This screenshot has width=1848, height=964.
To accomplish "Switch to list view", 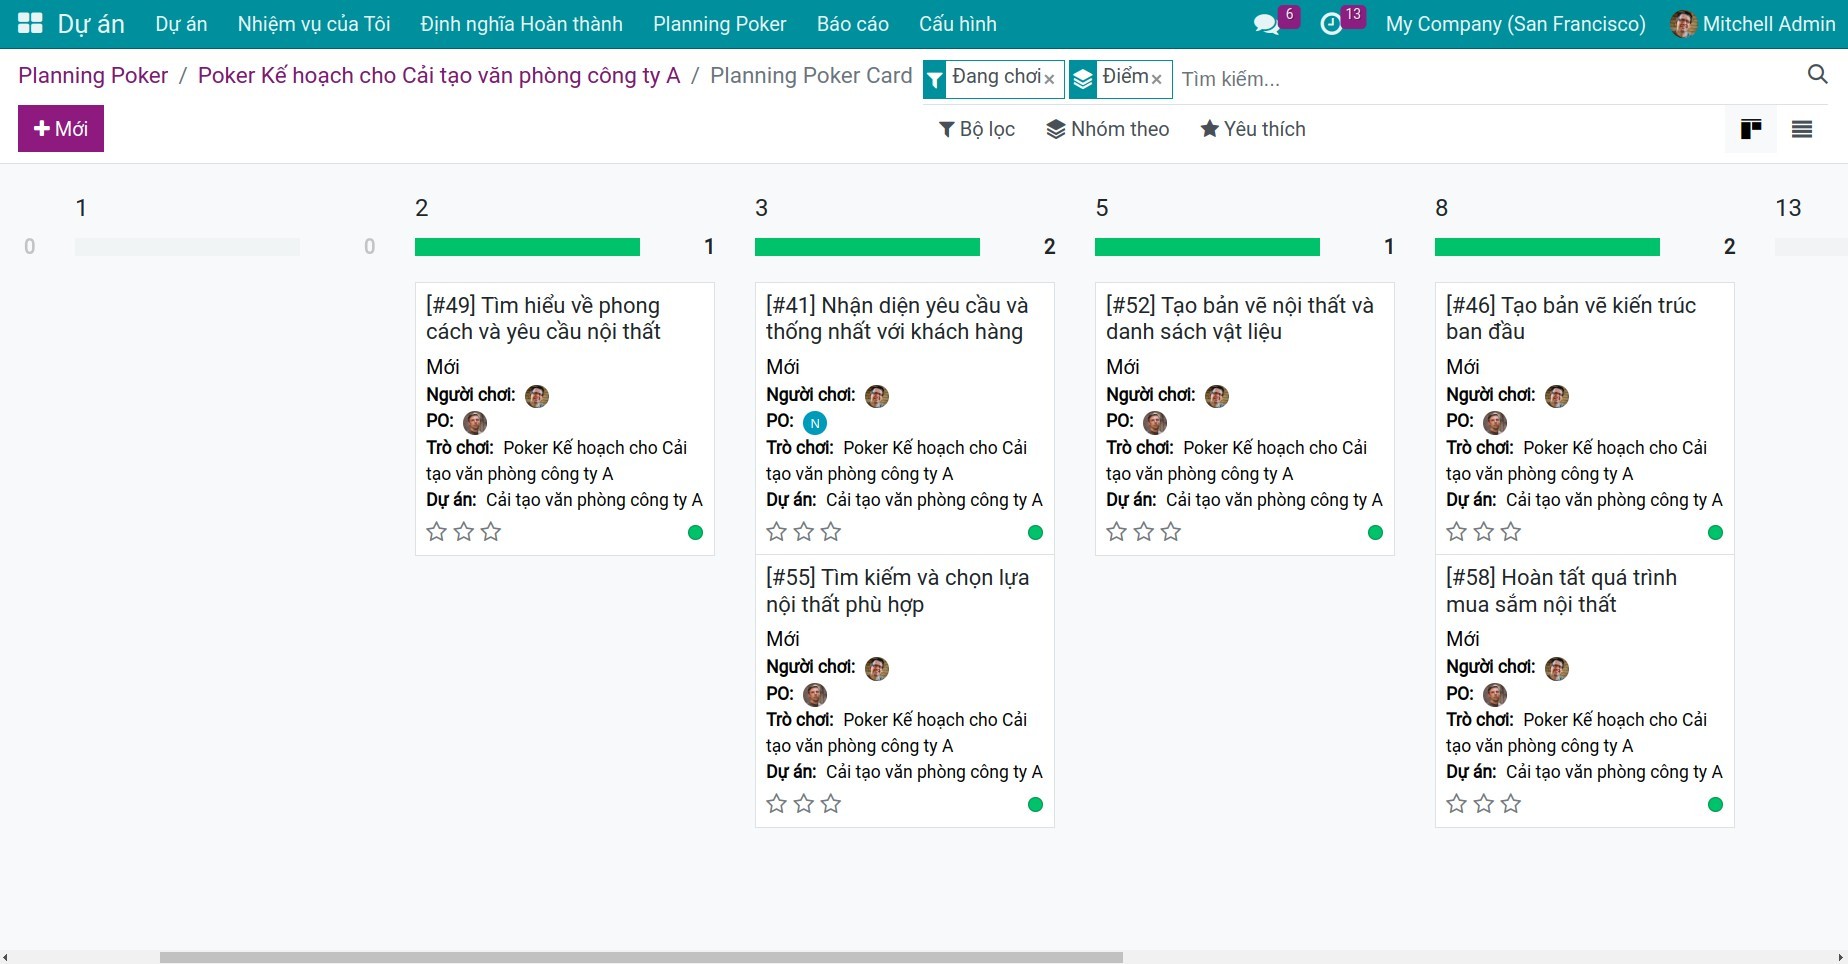I will point(1802,129).
